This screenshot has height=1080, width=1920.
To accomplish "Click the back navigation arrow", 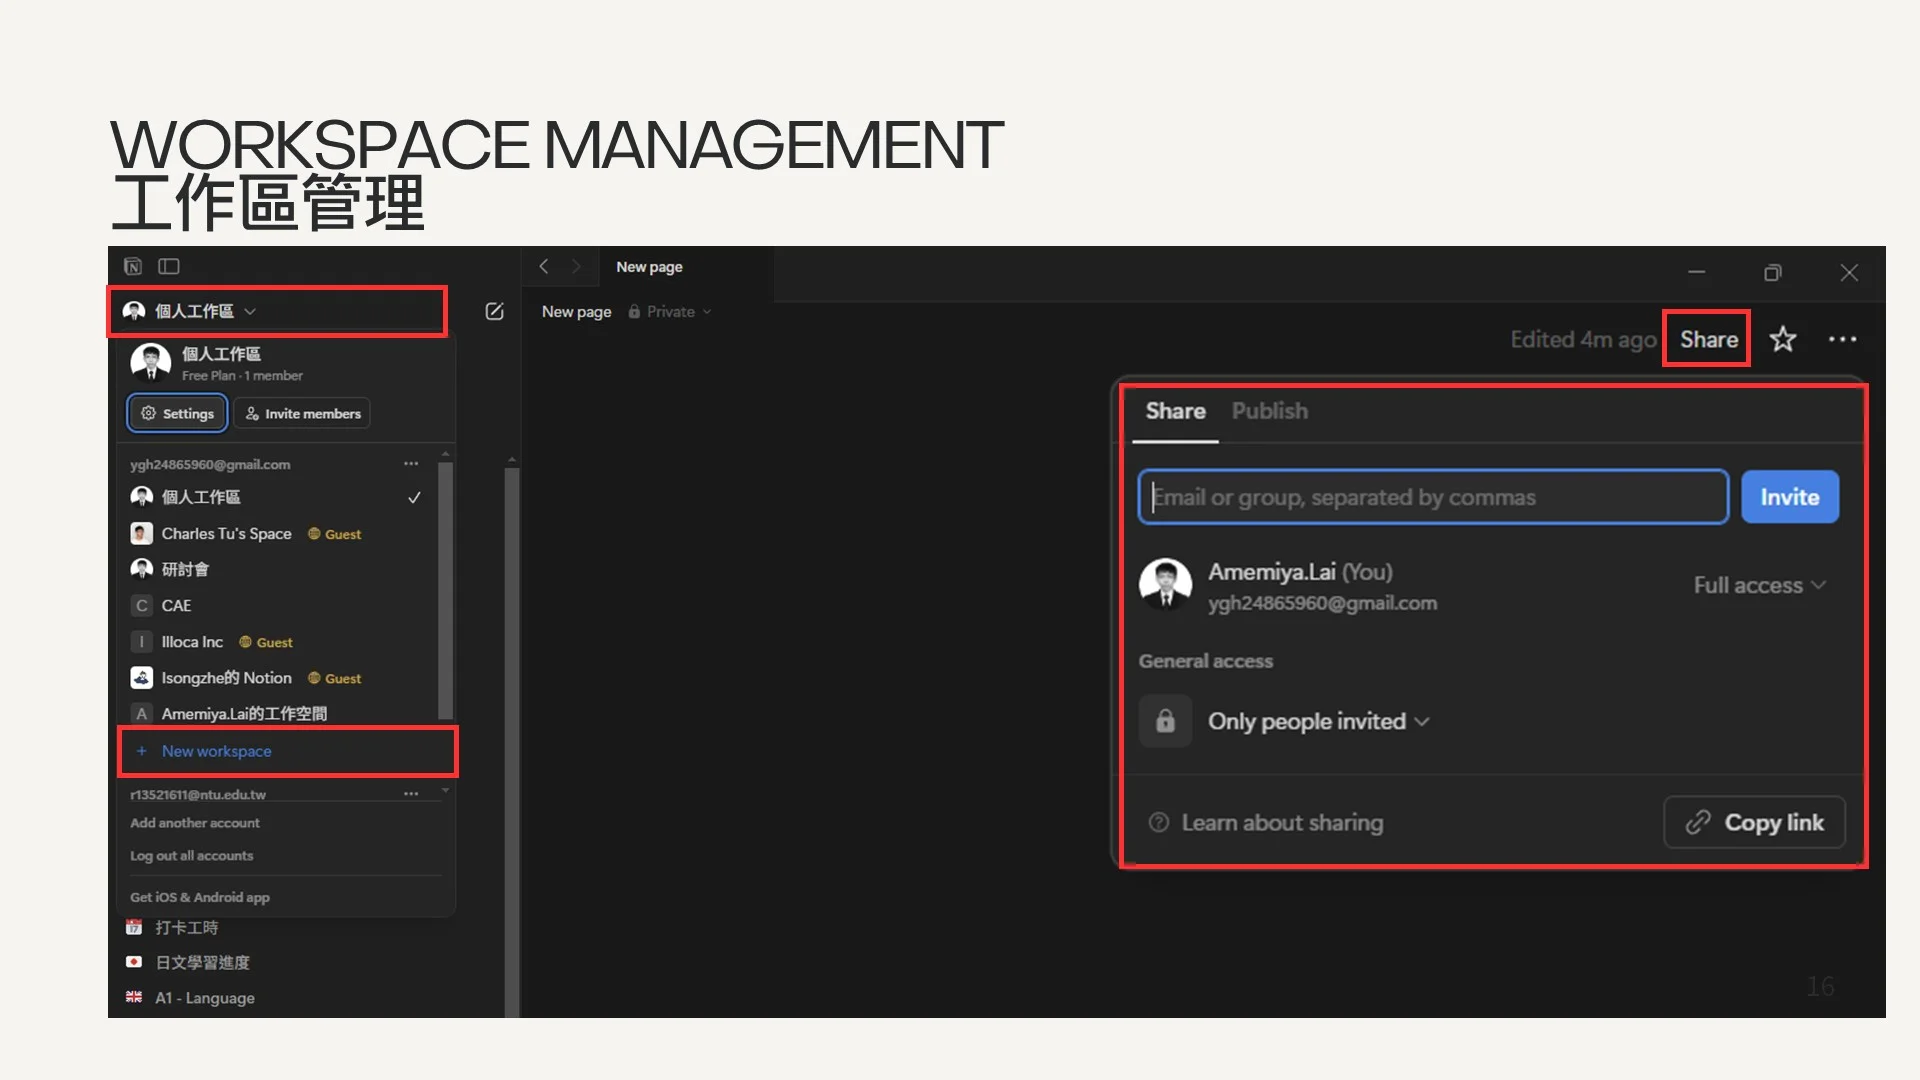I will click(544, 266).
